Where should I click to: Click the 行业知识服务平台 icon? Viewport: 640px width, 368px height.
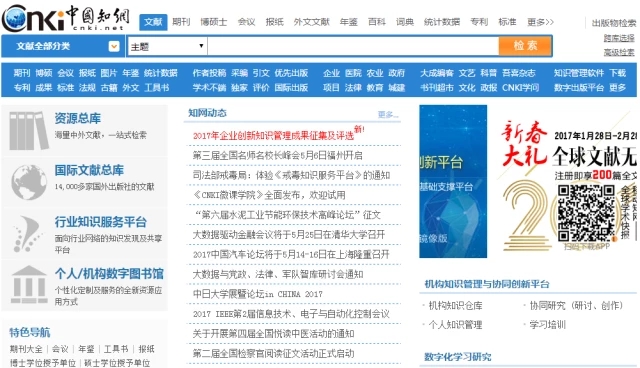[x=27, y=234]
